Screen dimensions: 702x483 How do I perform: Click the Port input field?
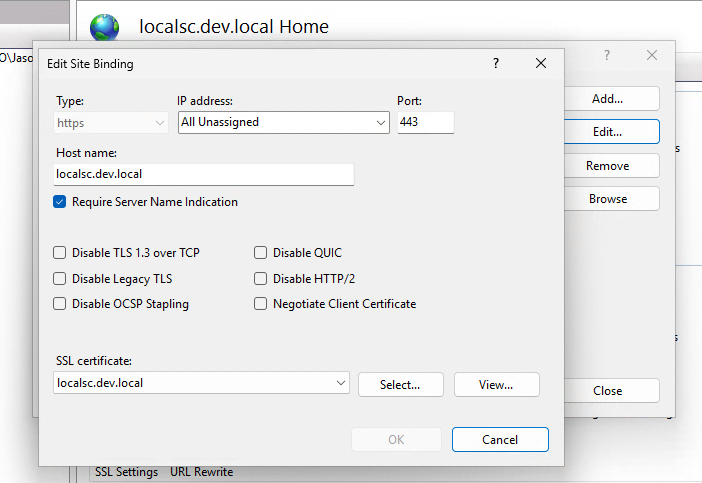point(425,122)
